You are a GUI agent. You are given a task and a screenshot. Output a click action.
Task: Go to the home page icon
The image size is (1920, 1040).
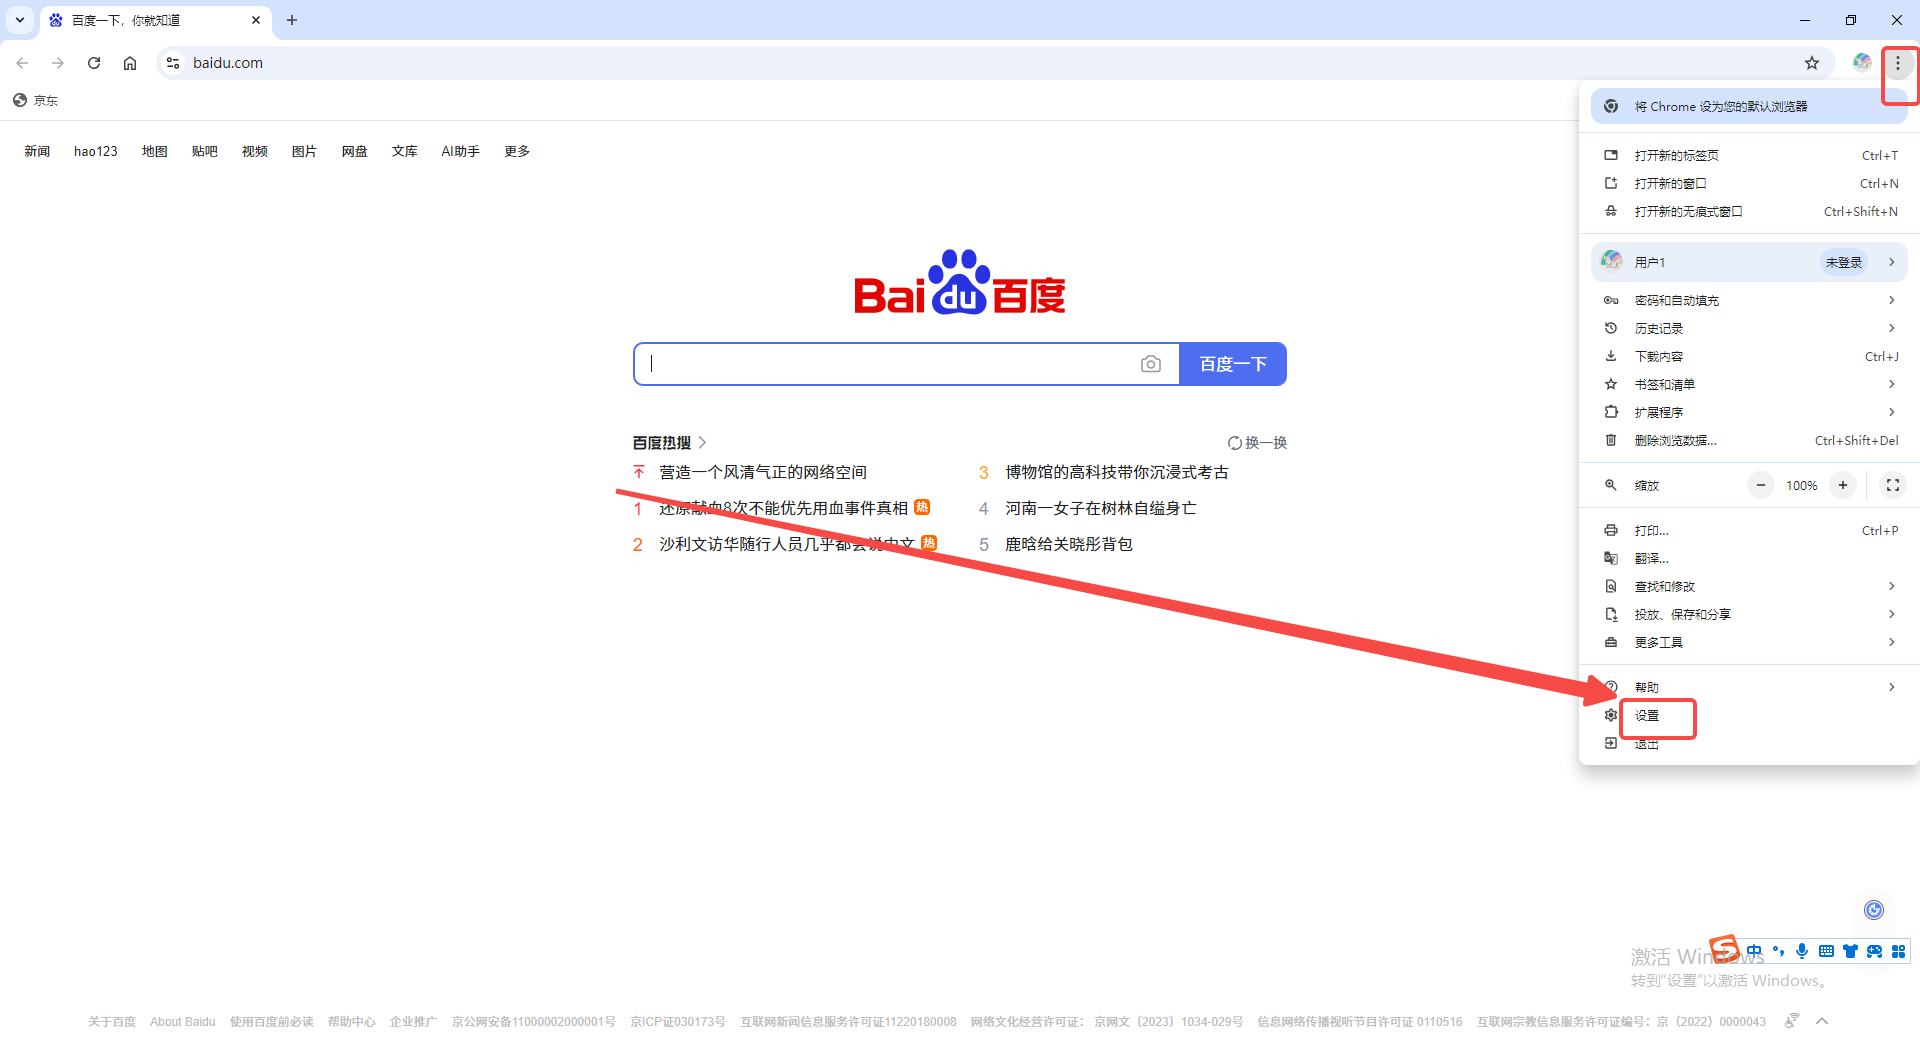pyautogui.click(x=130, y=63)
